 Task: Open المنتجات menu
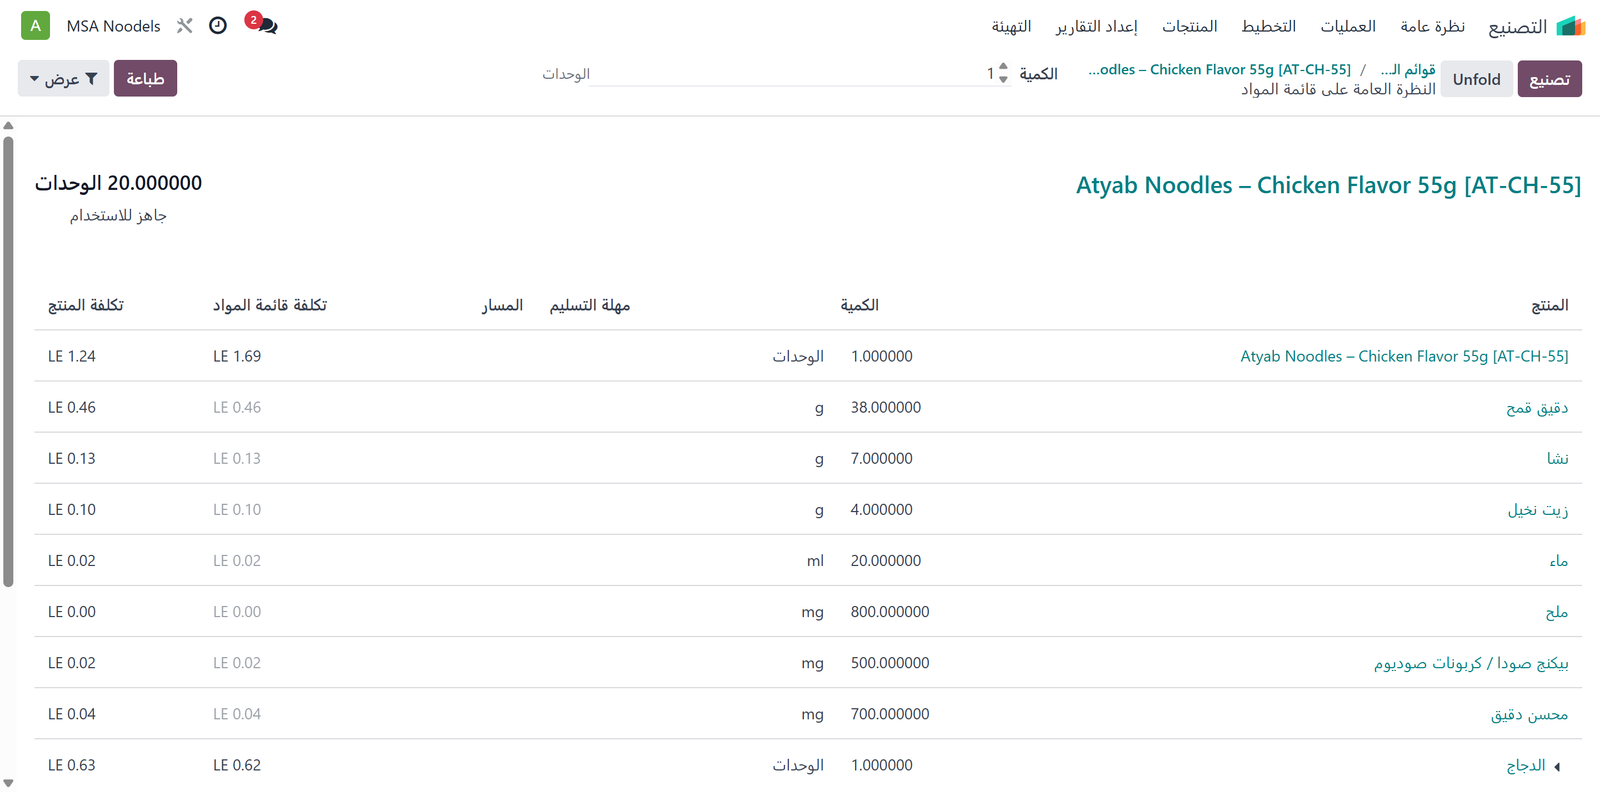(x=1190, y=26)
